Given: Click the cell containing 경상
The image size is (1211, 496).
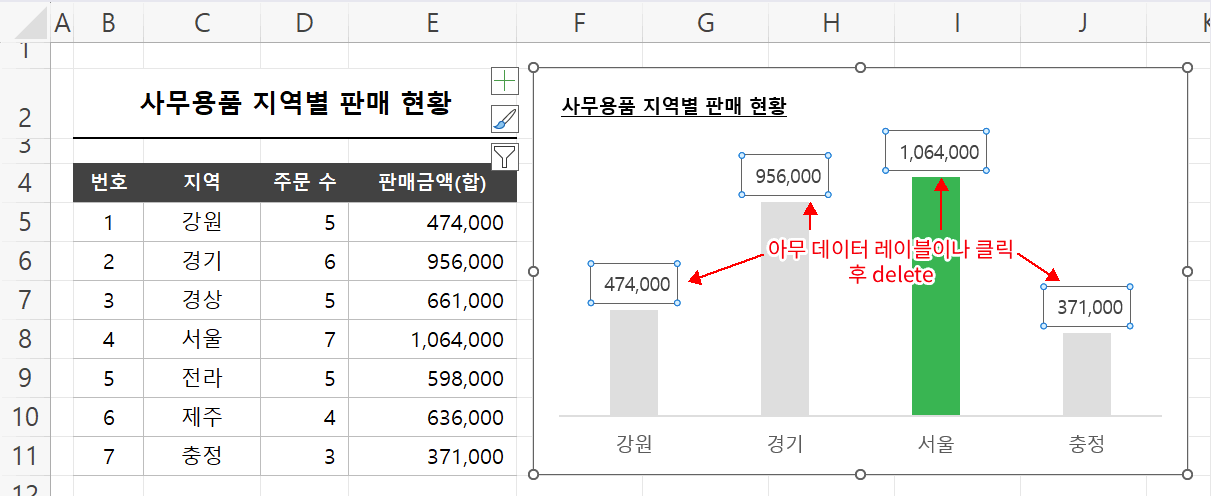Looking at the screenshot, I should [x=202, y=300].
